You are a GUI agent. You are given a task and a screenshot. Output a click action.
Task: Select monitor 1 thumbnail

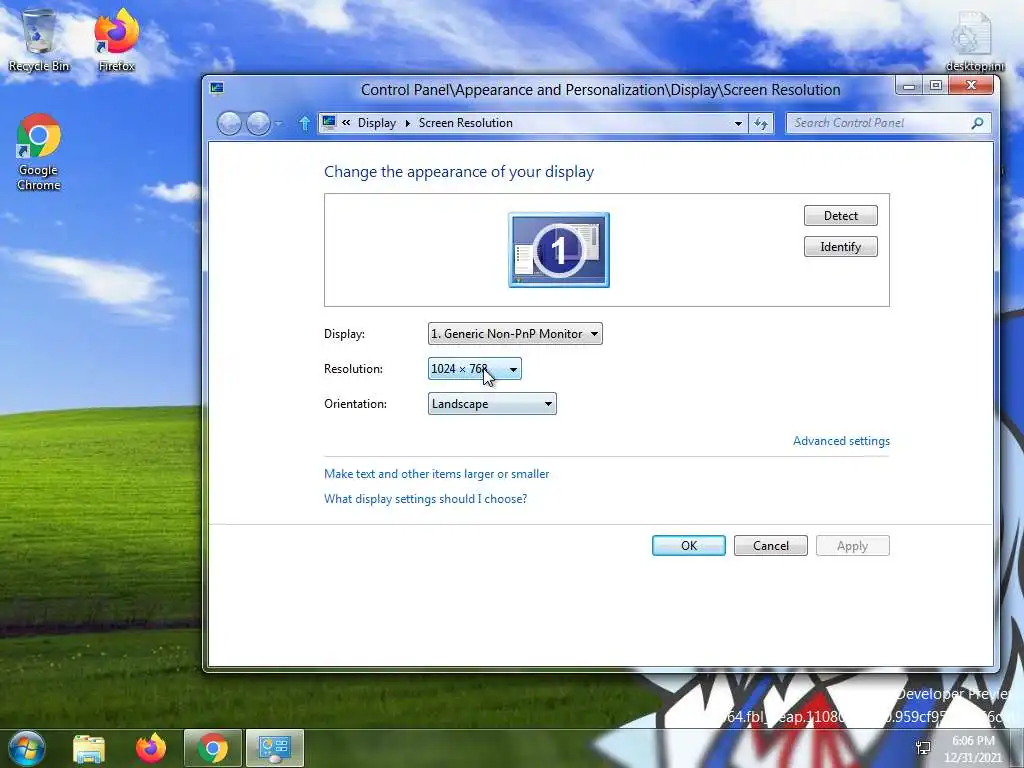pyautogui.click(x=559, y=249)
